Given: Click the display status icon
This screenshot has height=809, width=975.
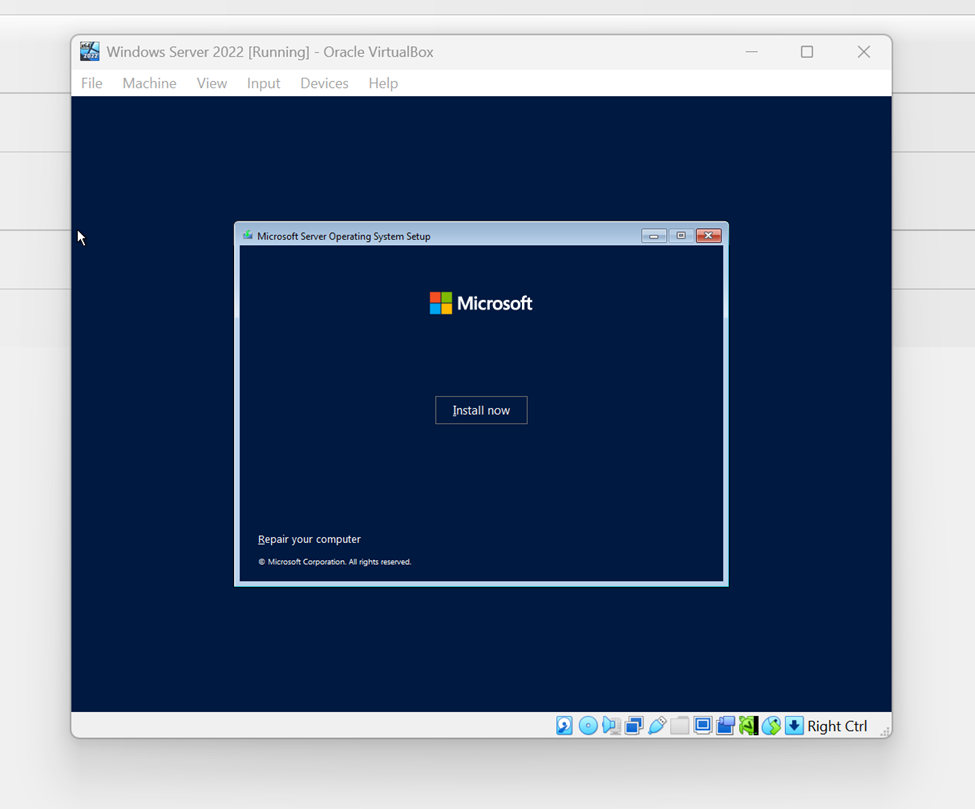Looking at the screenshot, I should pyautogui.click(x=703, y=726).
